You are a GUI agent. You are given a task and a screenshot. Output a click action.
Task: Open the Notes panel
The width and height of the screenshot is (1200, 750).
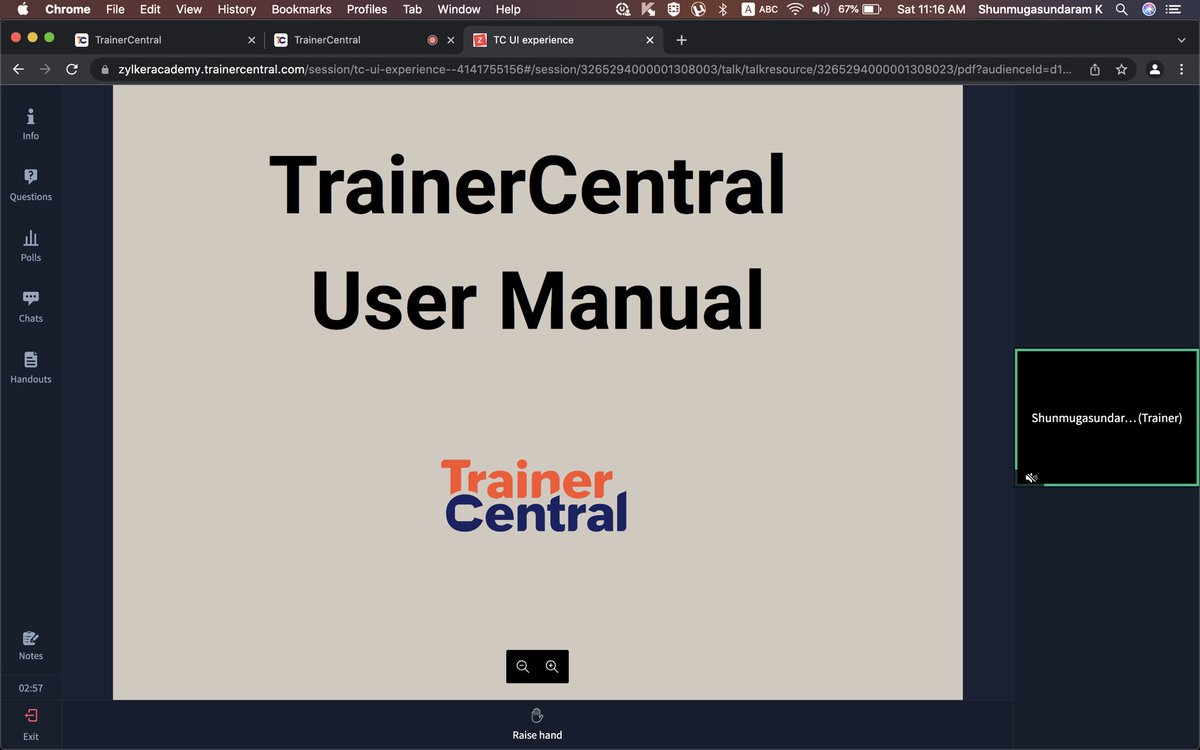[x=31, y=645]
